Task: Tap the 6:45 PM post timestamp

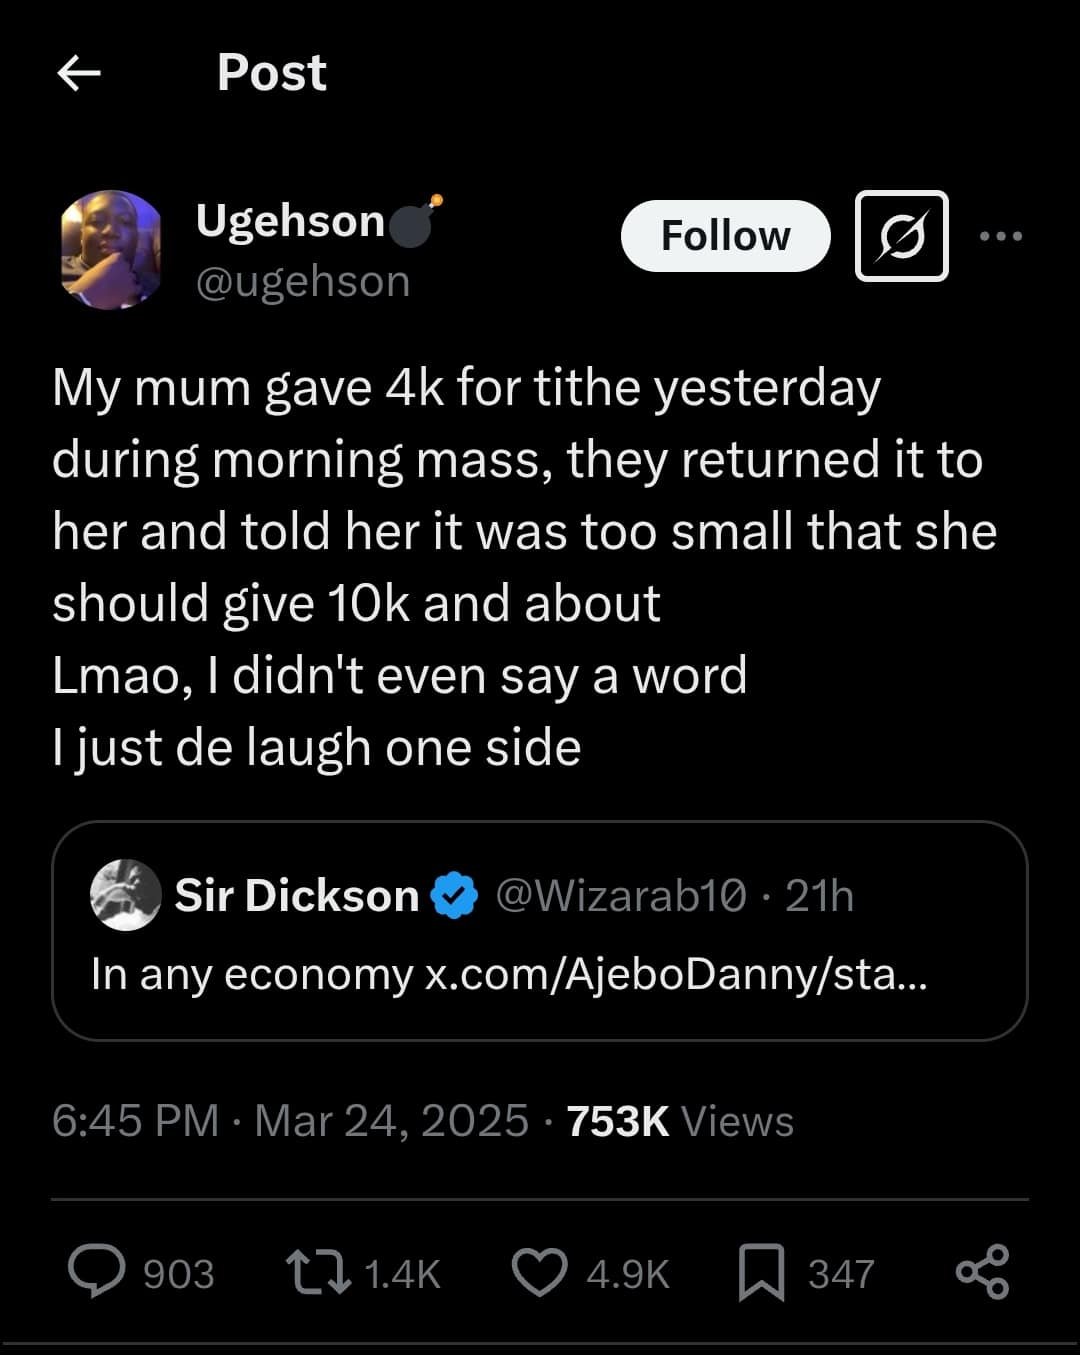Action: click(x=135, y=1121)
